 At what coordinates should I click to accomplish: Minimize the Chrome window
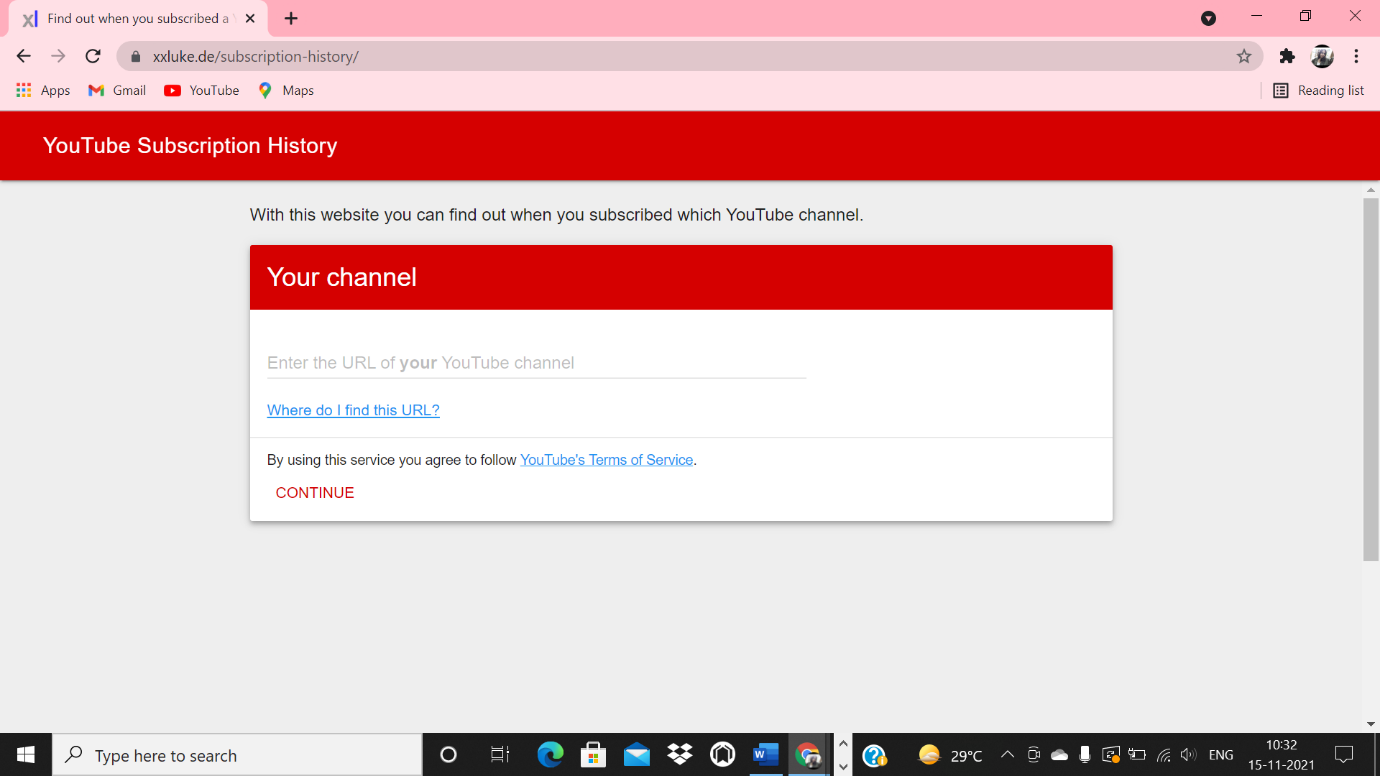(1257, 16)
